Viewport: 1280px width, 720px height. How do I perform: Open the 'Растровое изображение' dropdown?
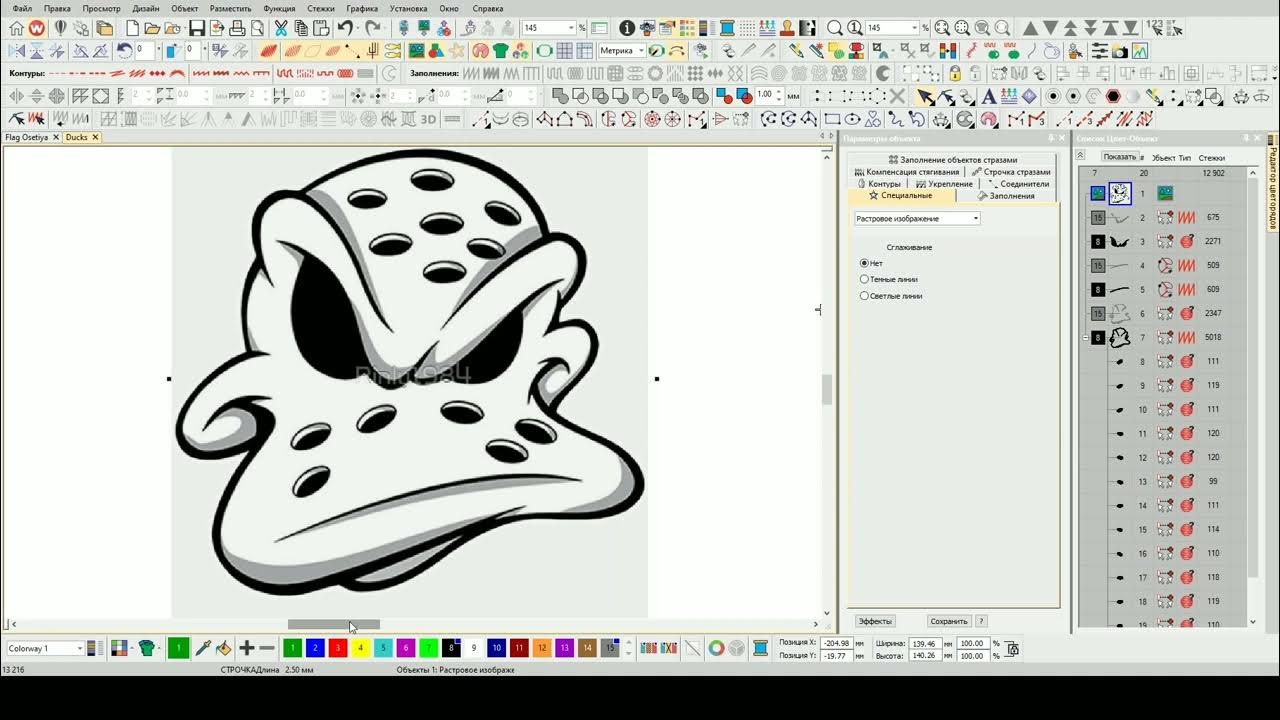point(917,218)
